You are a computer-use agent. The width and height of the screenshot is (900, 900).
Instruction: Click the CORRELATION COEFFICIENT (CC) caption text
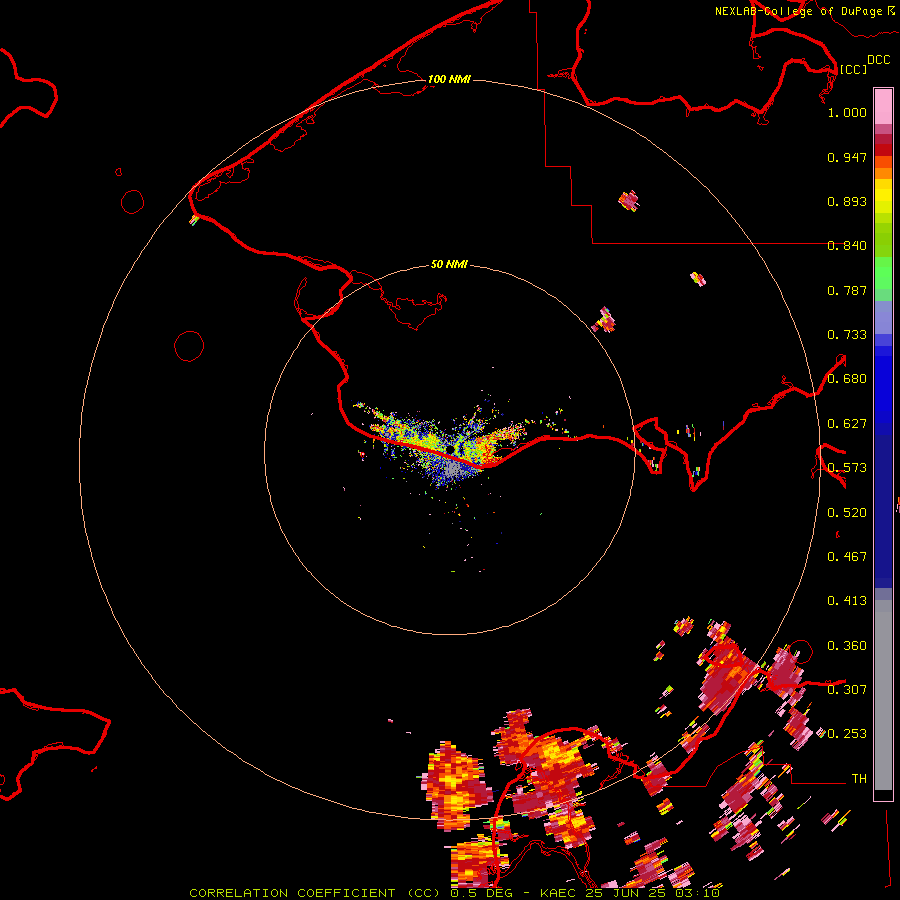(x=315, y=893)
